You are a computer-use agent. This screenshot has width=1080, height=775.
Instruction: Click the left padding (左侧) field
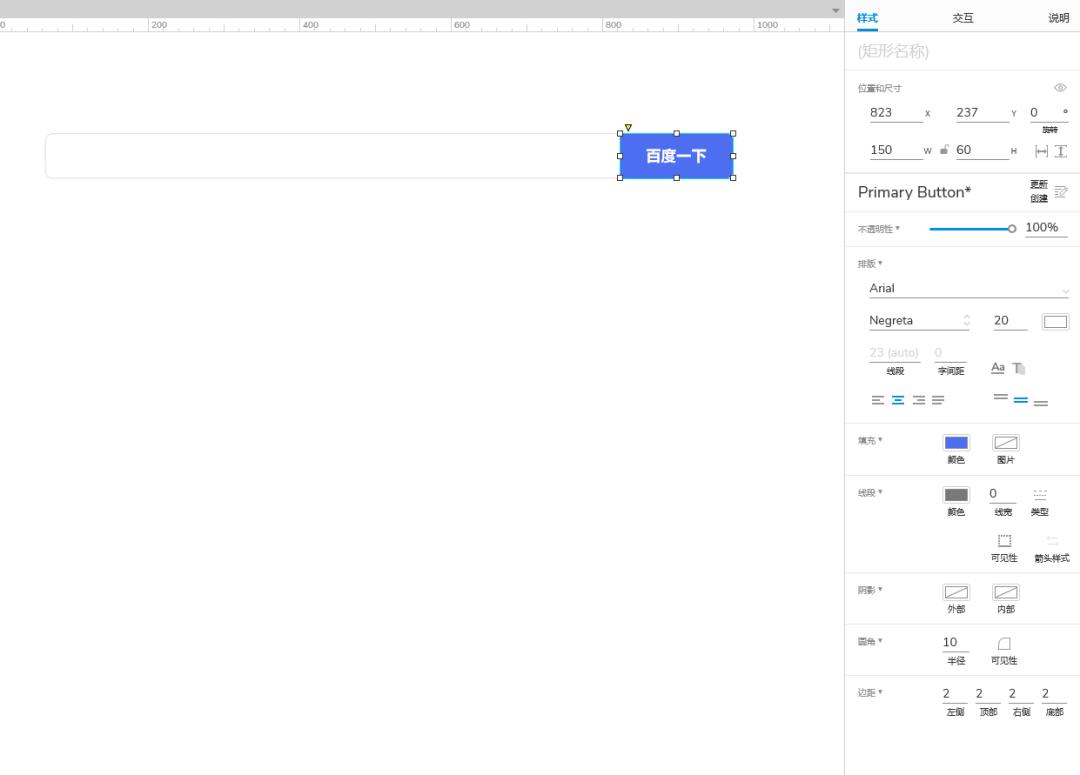954,694
